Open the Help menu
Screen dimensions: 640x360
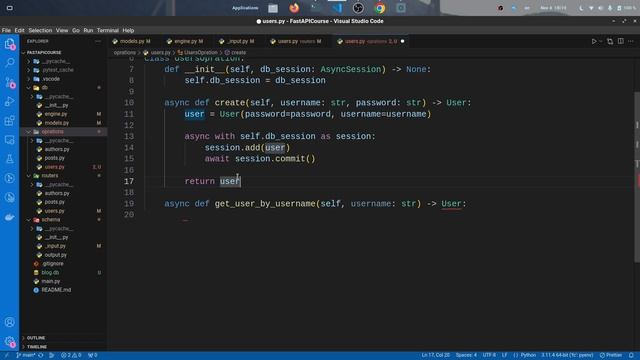click(128, 30)
